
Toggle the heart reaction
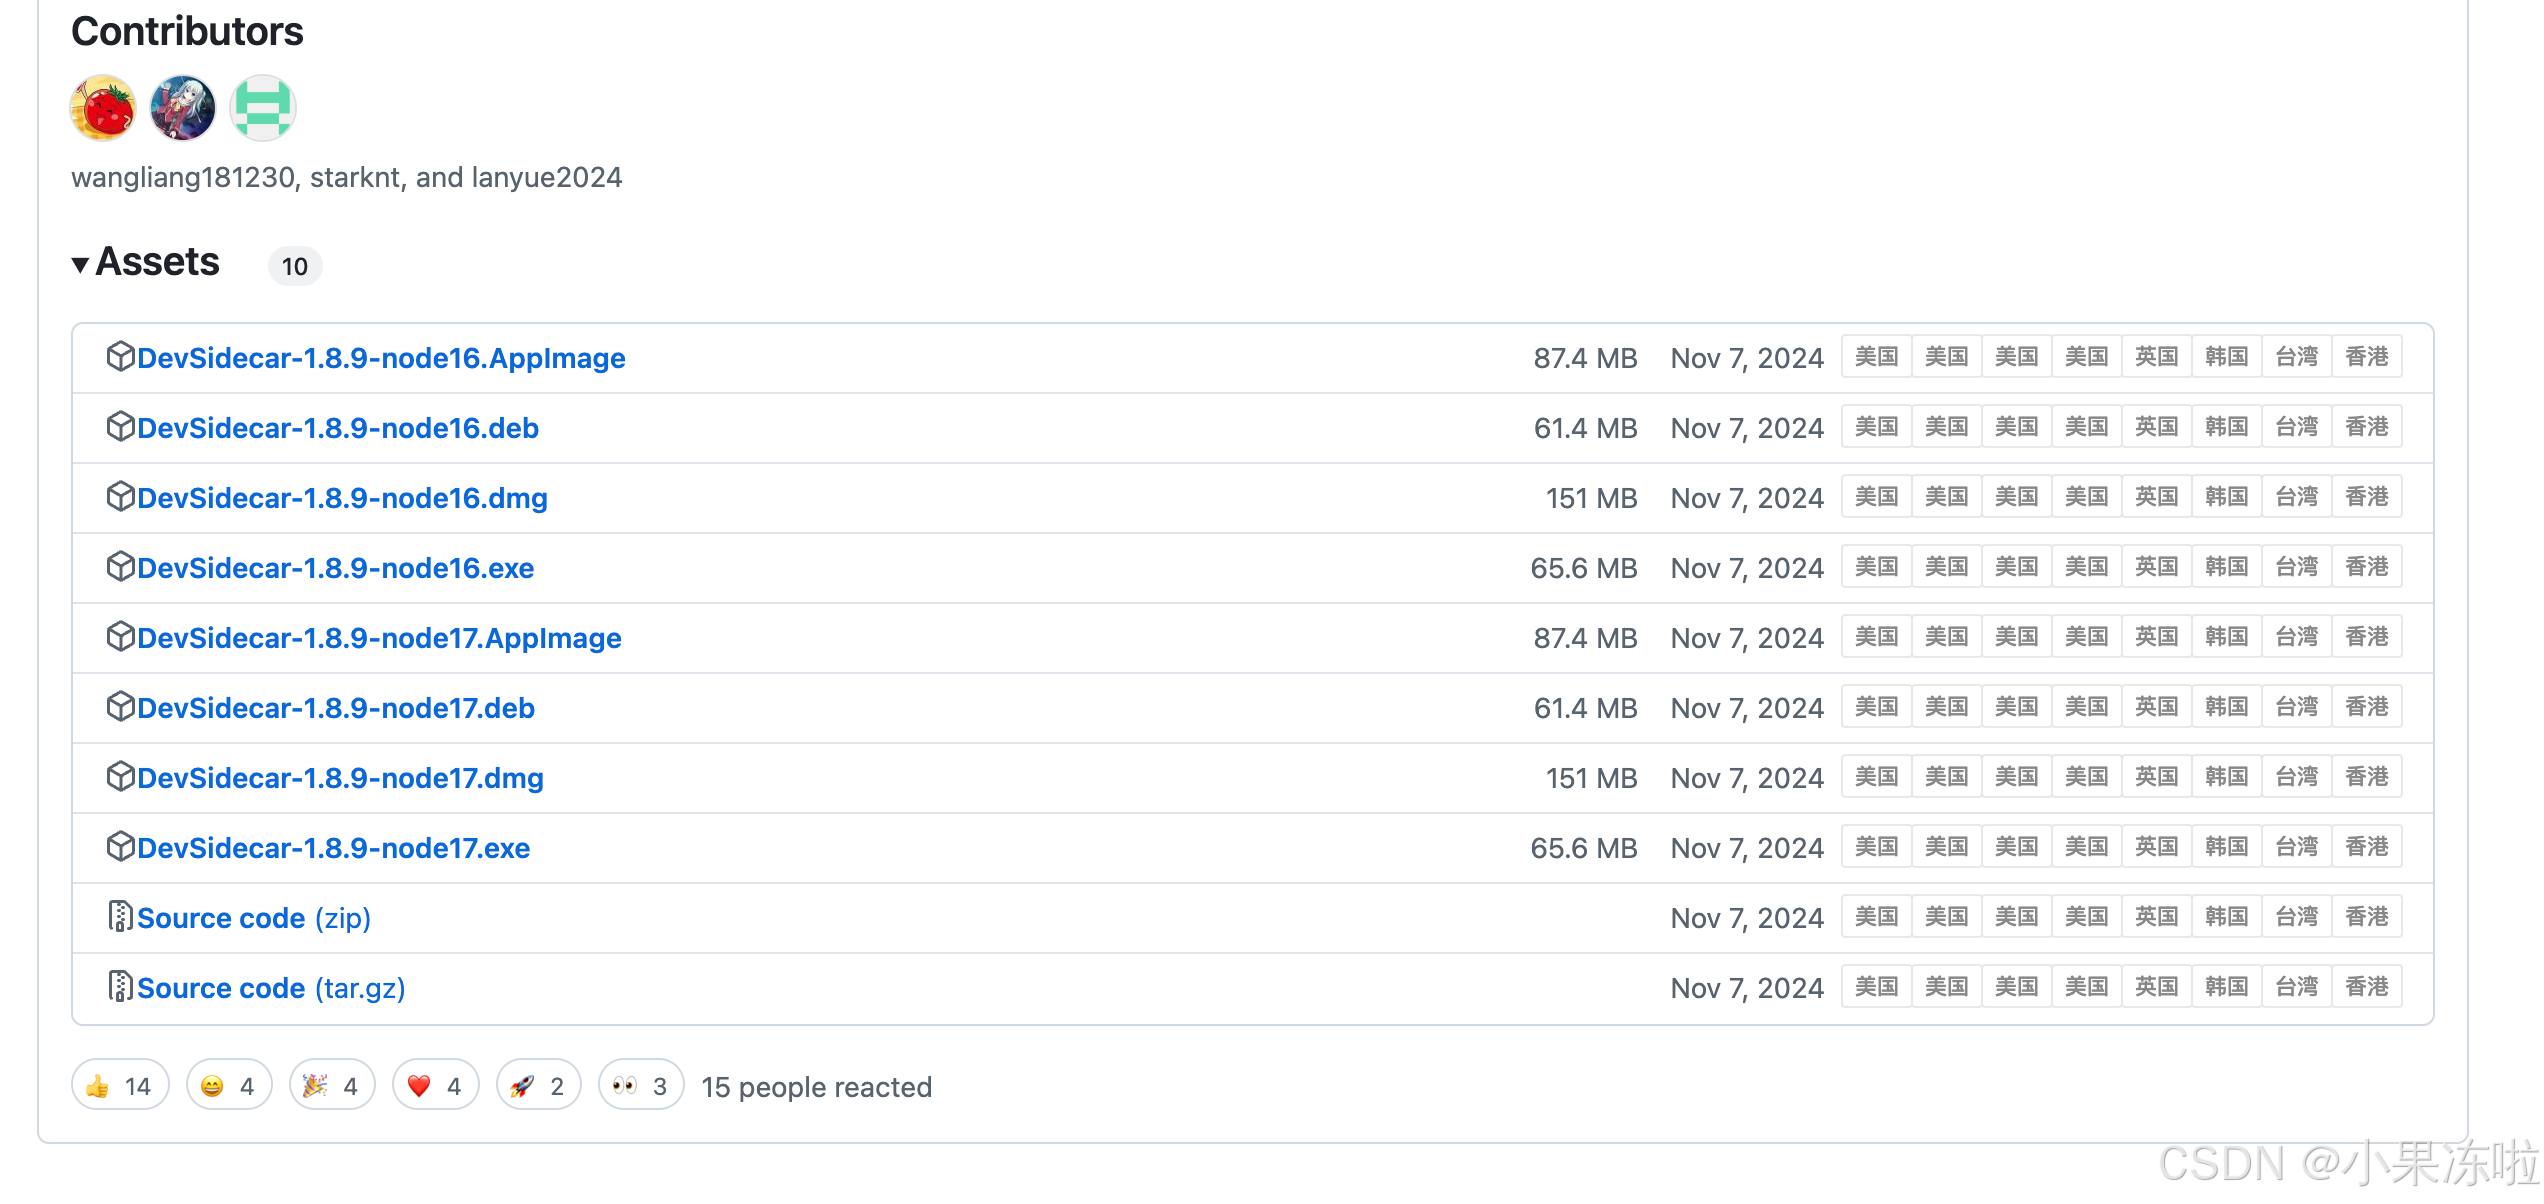click(435, 1086)
